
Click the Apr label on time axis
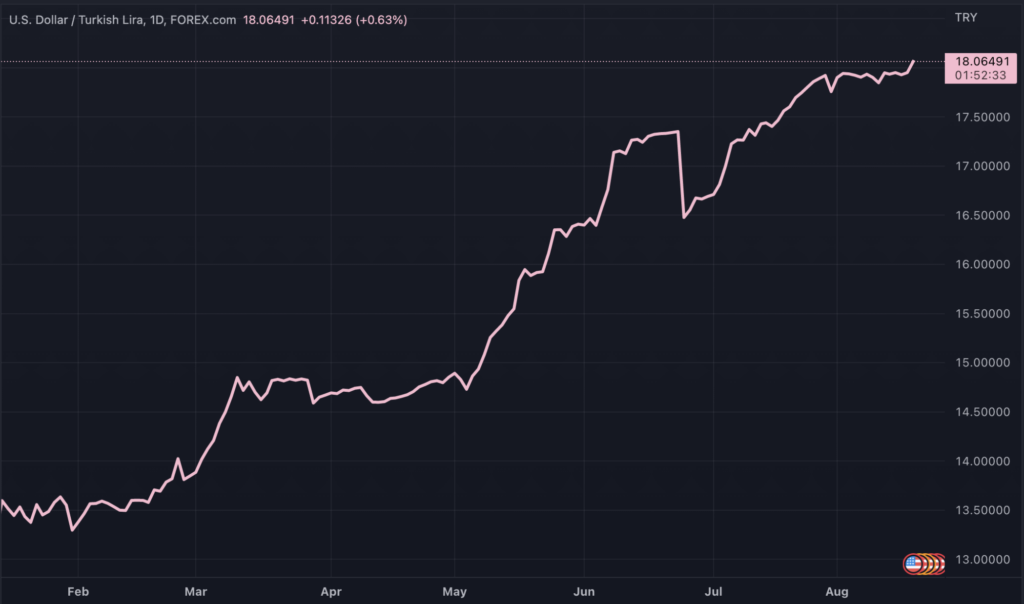(331, 592)
